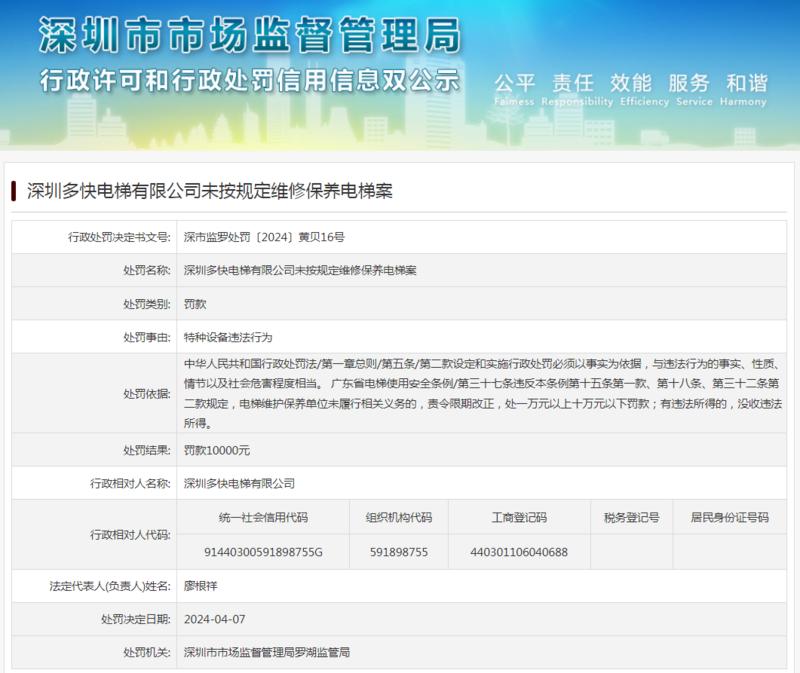Click the 行政许可和行政处罚信用信息双公示 subtitle
800x673 pixels.
[250, 81]
